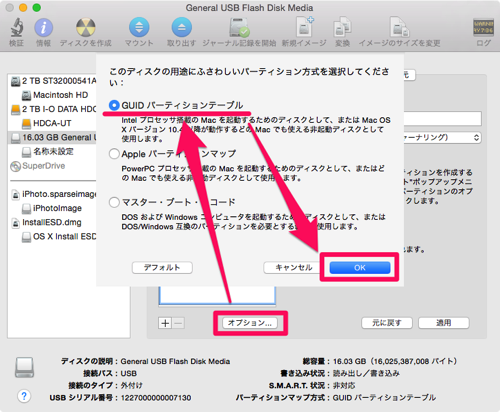Select GUID パーティションテーブル radio button

point(114,105)
